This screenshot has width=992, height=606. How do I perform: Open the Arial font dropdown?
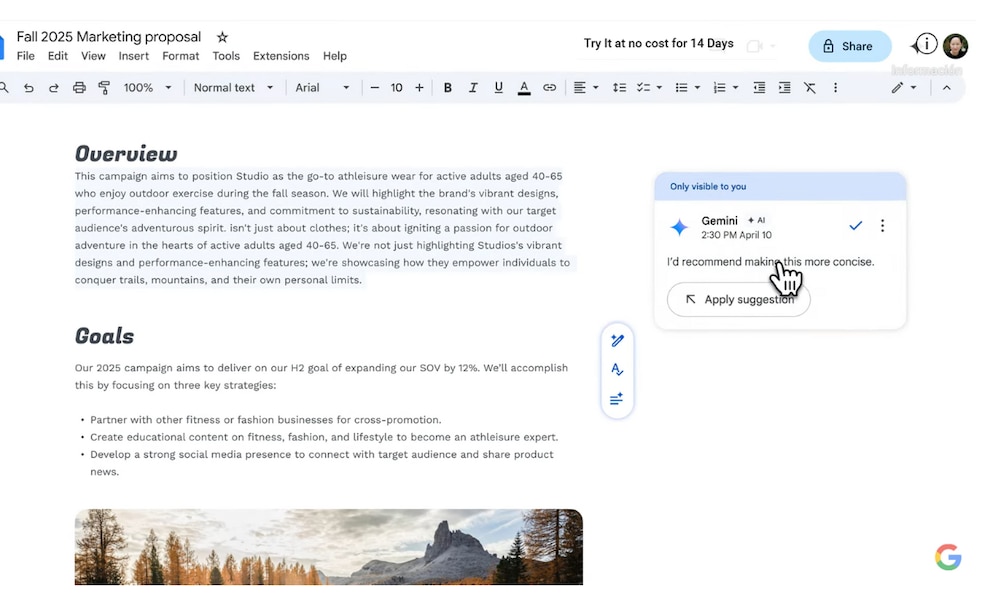pos(322,88)
